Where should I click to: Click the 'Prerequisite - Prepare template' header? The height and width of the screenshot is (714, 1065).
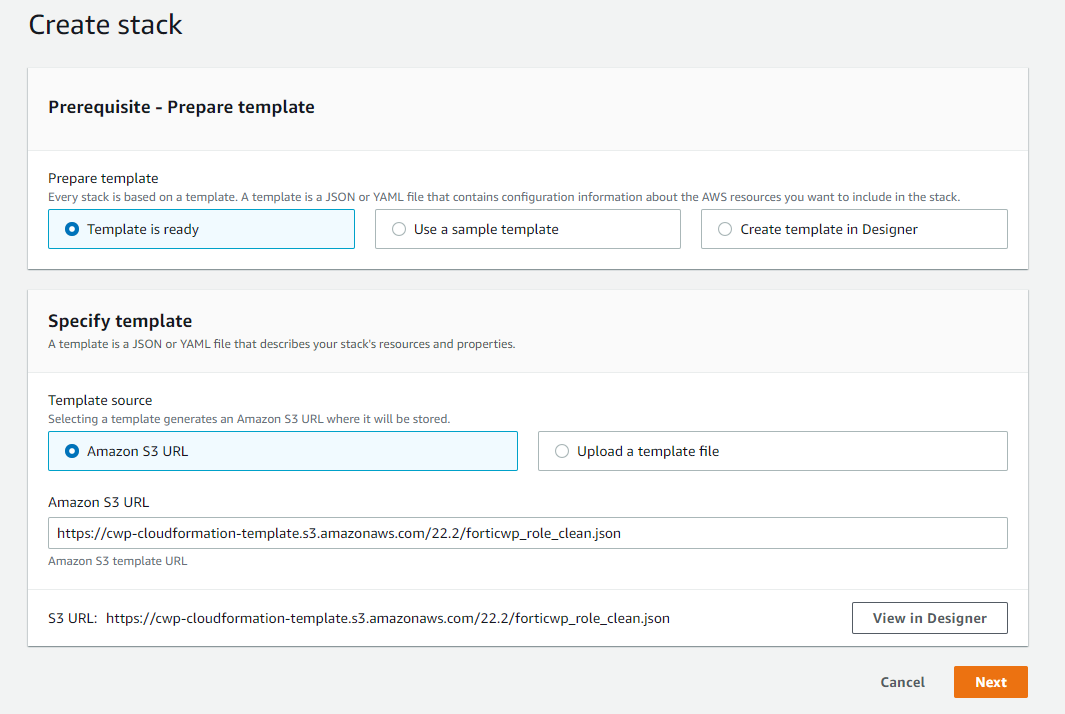(x=181, y=107)
